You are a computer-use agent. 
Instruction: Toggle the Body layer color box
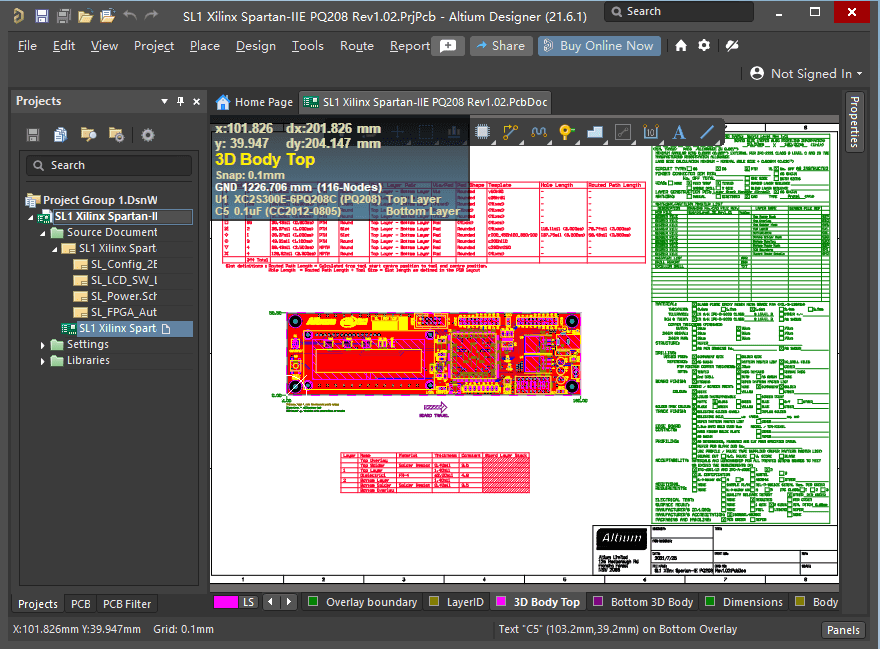800,602
